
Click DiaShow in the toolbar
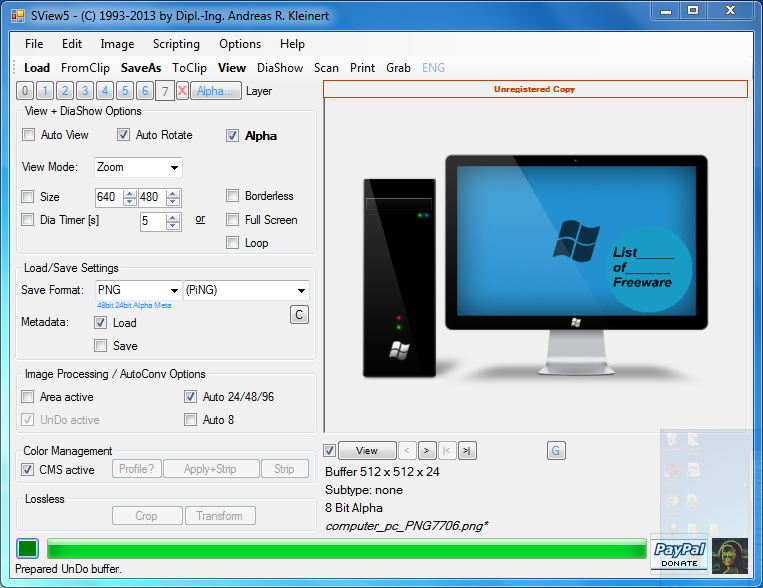click(x=280, y=68)
